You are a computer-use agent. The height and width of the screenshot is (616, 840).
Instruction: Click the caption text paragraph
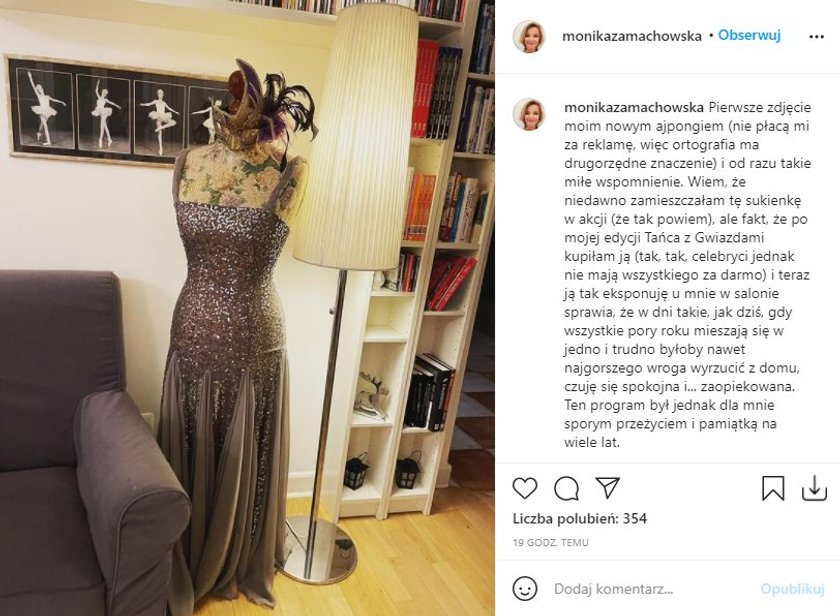[x=687, y=275]
